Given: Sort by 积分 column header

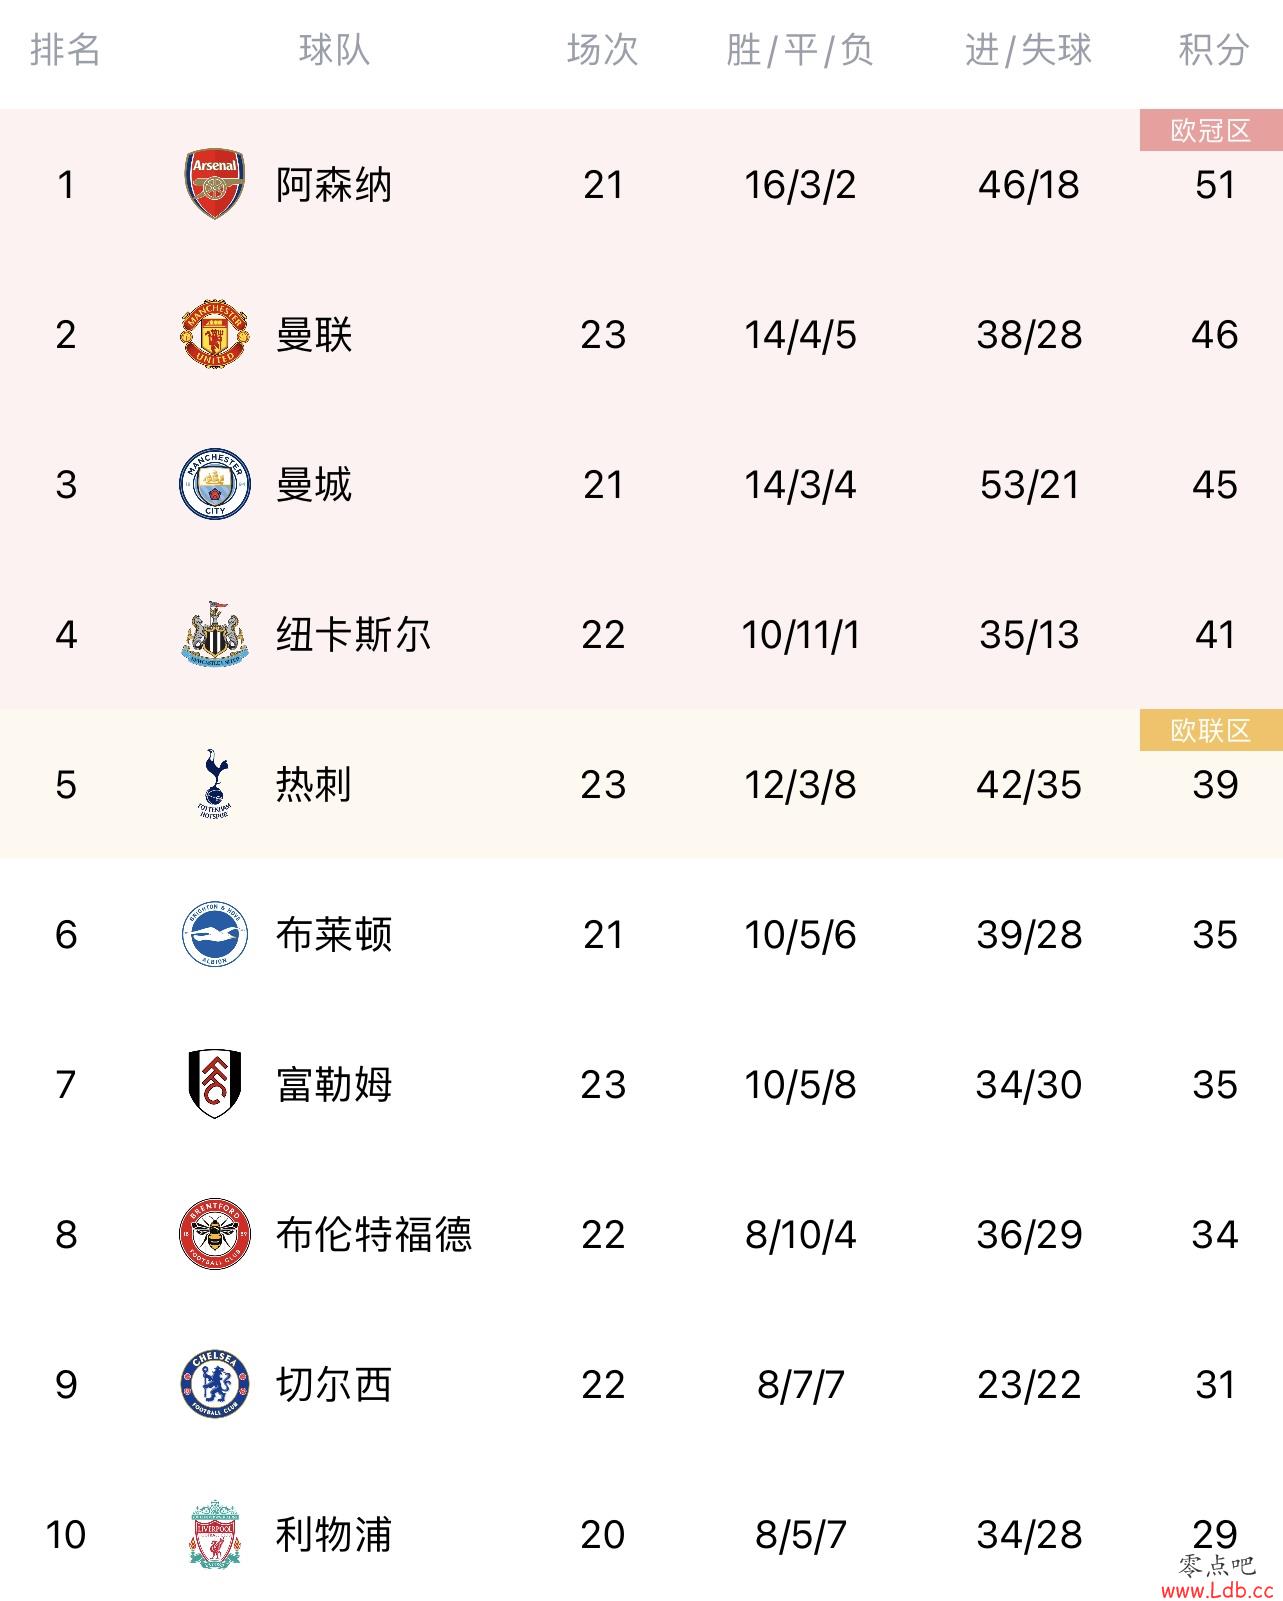Looking at the screenshot, I should pyautogui.click(x=1214, y=49).
